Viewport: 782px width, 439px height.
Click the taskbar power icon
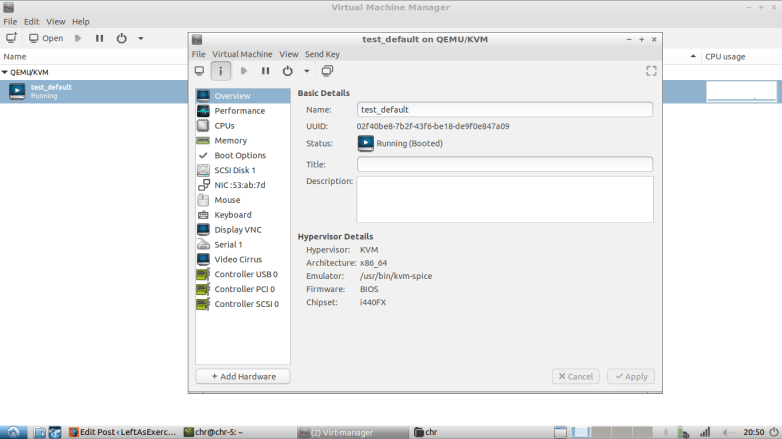coord(774,432)
